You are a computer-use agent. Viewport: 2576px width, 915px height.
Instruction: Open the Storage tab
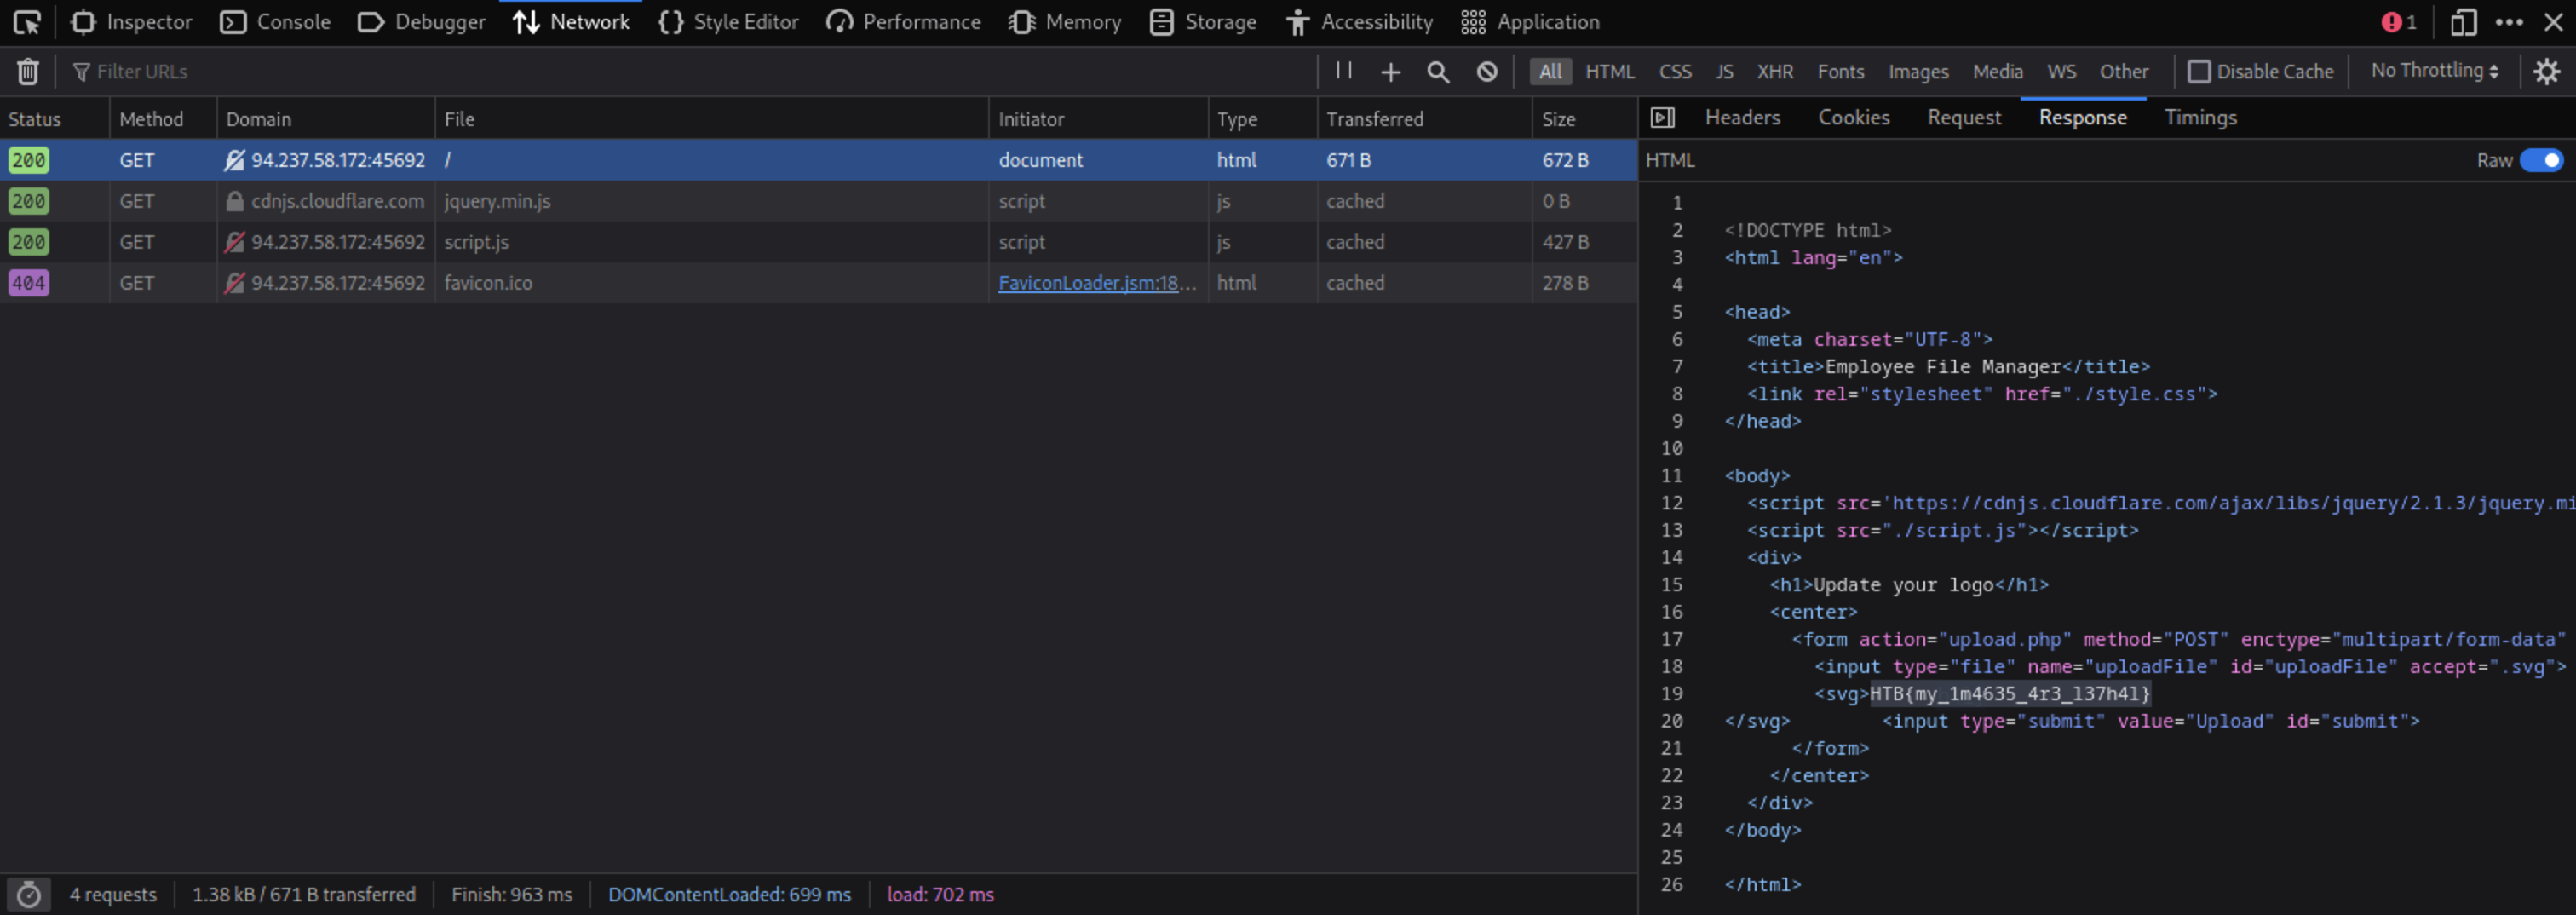[x=1203, y=22]
